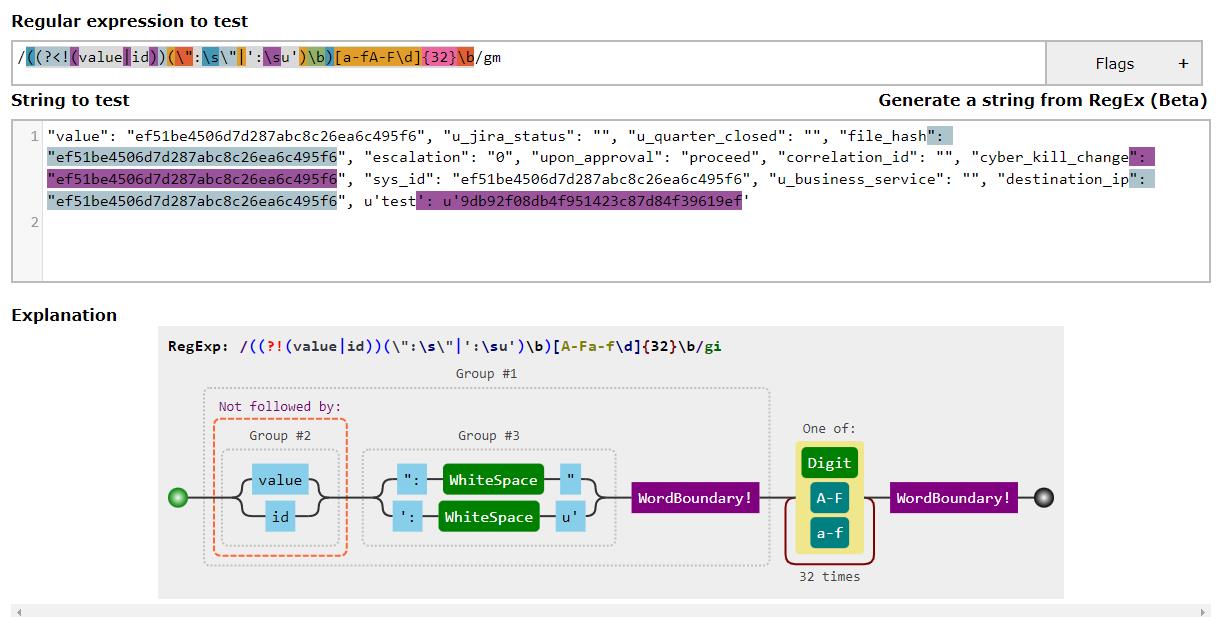Click the A-F character range node
The image size is (1227, 617).
click(x=828, y=497)
